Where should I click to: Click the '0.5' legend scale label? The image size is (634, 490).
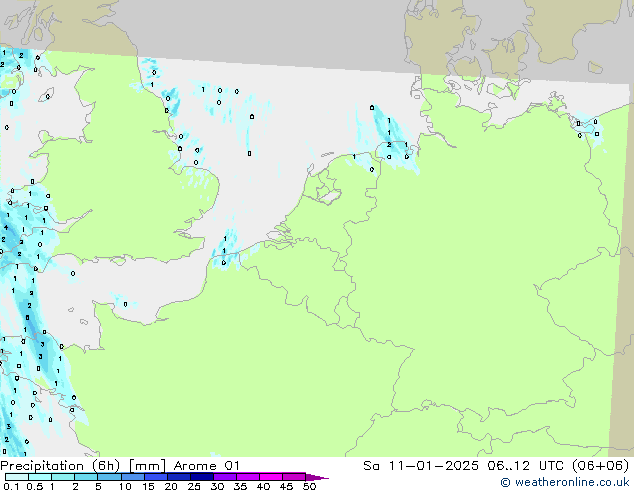[x=35, y=486]
